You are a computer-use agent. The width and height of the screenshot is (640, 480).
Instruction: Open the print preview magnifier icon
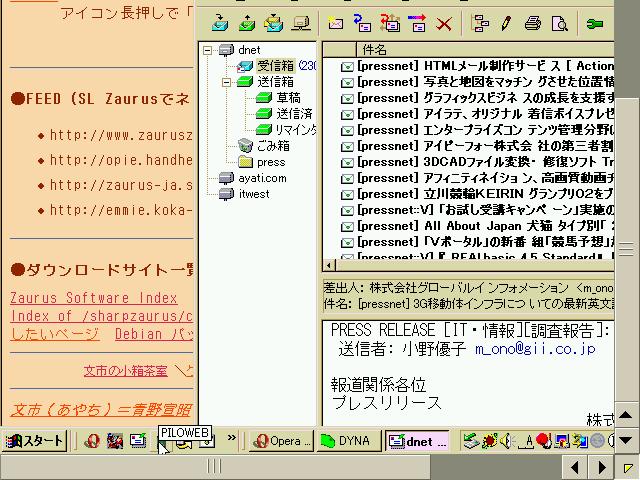557,22
